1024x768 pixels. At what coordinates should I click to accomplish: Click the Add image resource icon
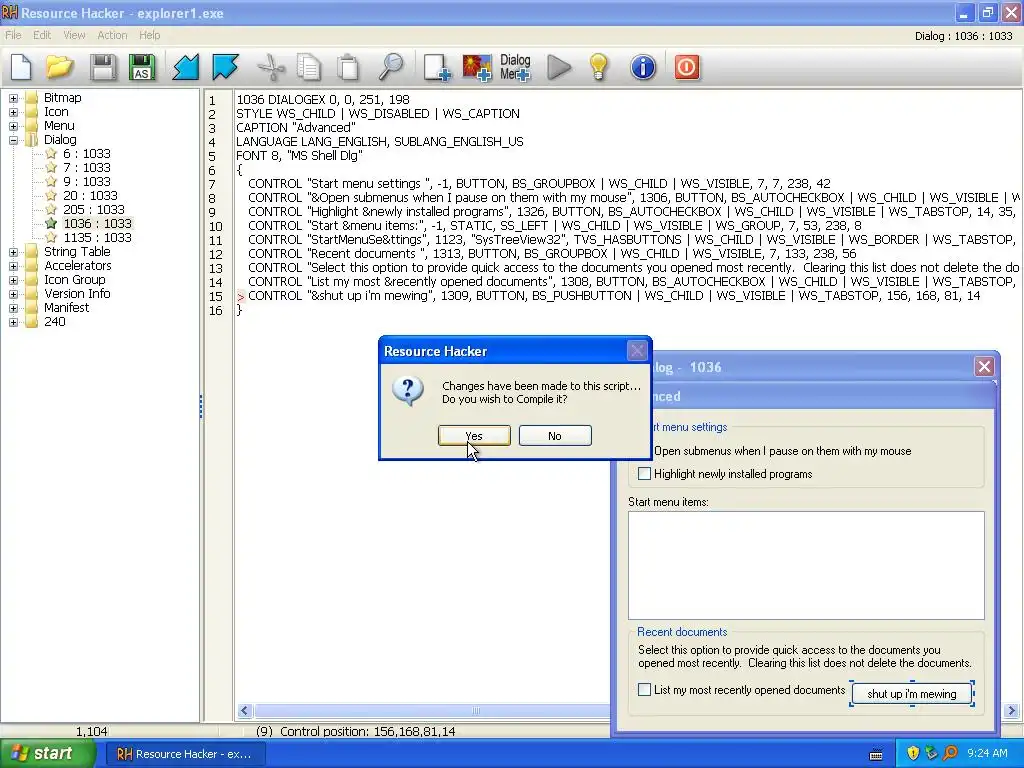point(477,67)
